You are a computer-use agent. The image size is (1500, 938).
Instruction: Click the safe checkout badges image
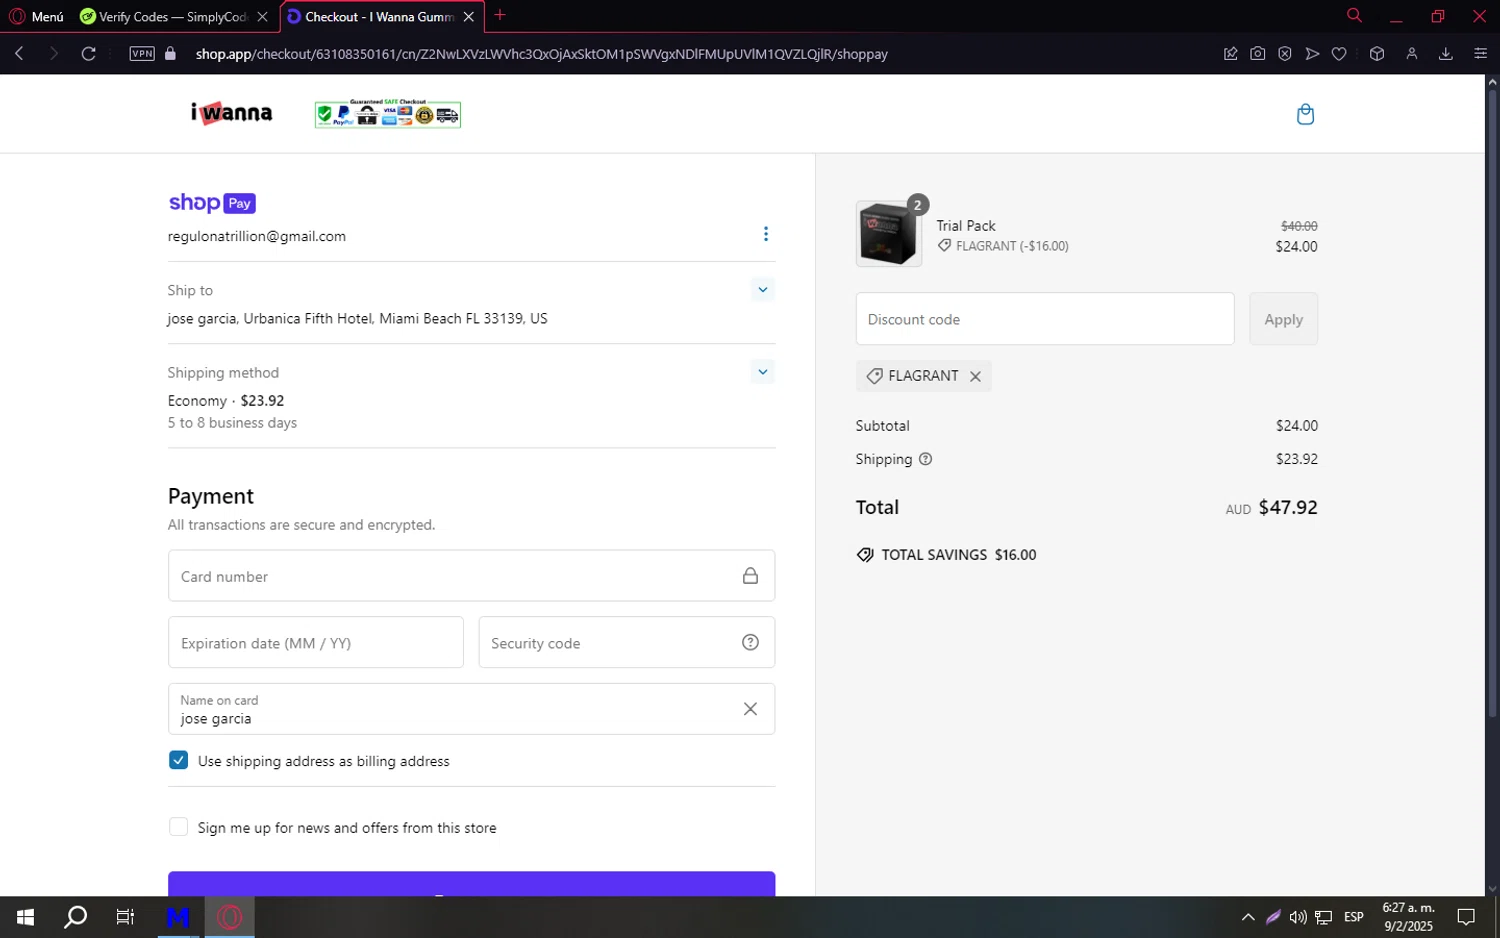click(388, 114)
